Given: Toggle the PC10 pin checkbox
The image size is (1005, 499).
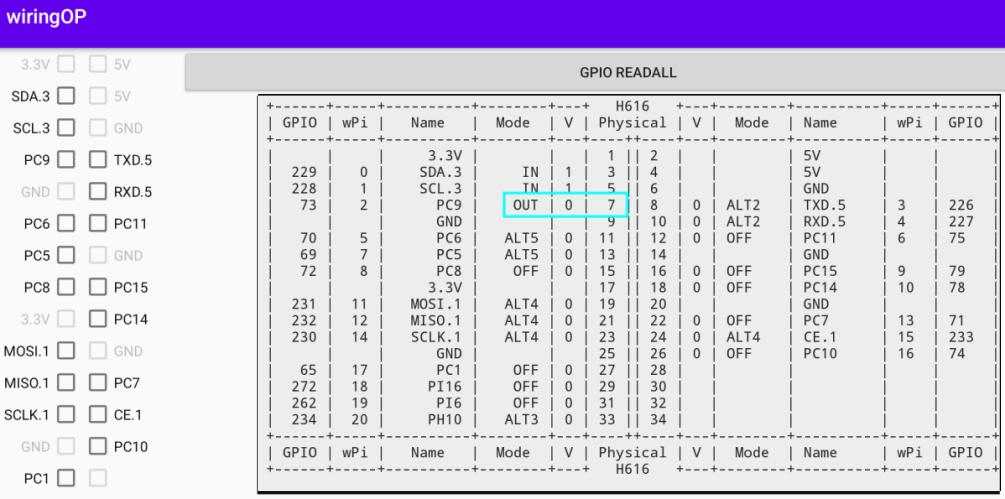Looking at the screenshot, I should (x=97, y=446).
